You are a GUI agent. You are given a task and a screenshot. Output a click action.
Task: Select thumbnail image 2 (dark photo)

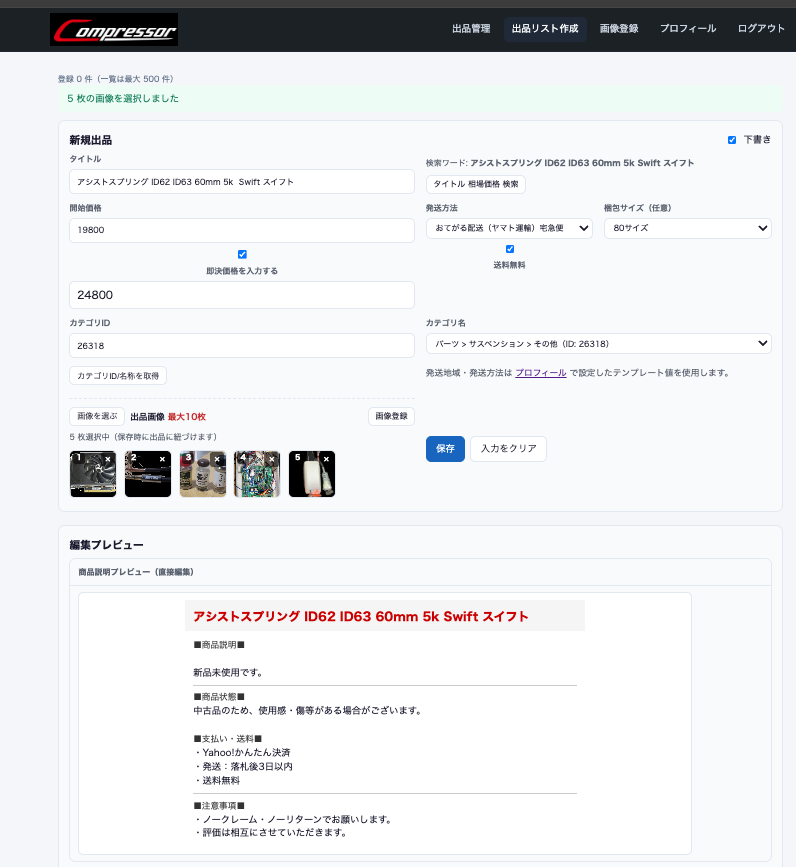[x=148, y=474]
